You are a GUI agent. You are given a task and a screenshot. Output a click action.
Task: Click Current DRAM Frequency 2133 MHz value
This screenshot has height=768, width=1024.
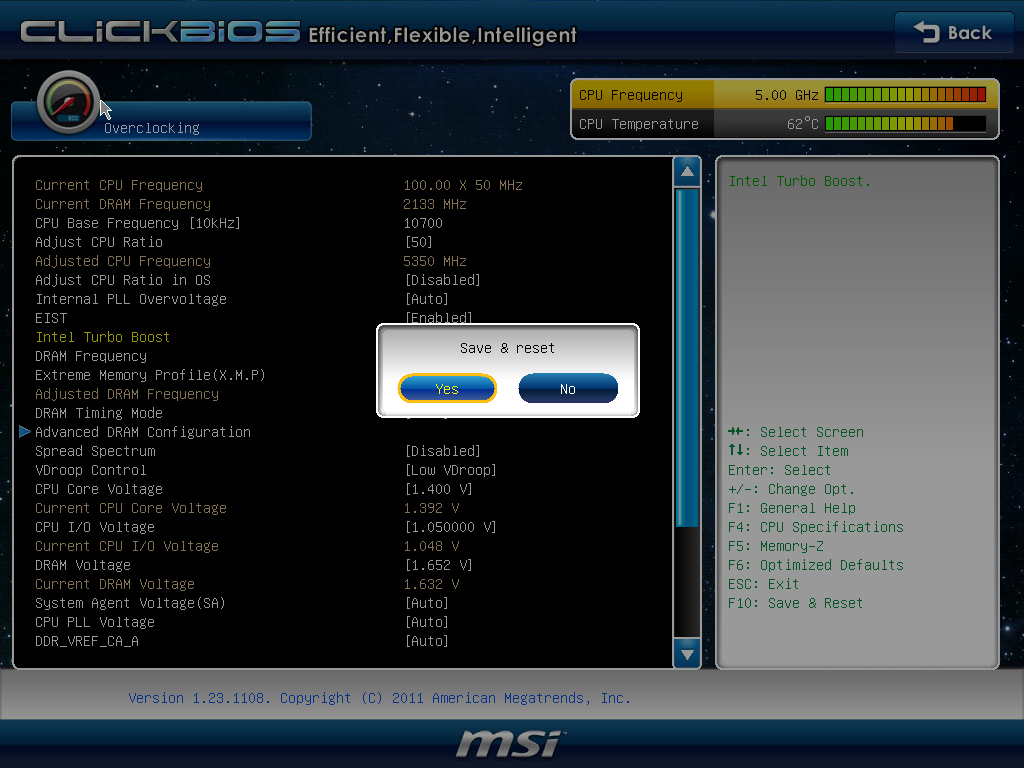pos(435,204)
